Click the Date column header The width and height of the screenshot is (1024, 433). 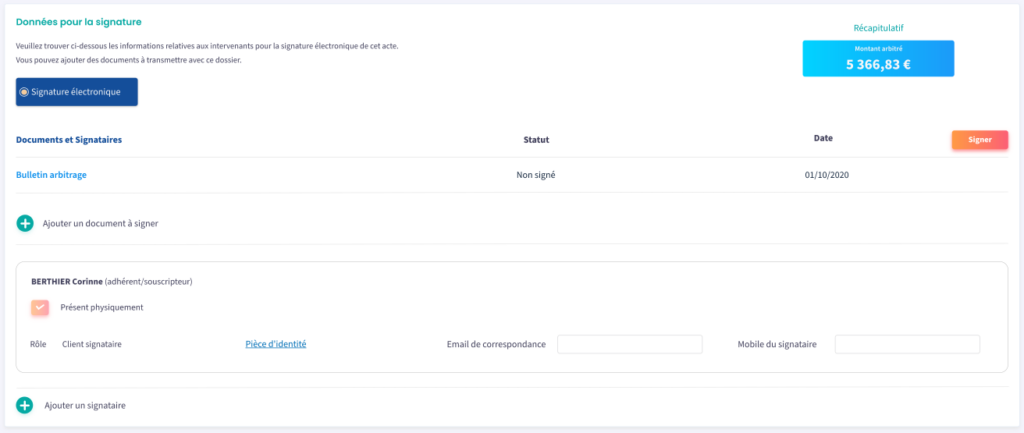tap(823, 138)
